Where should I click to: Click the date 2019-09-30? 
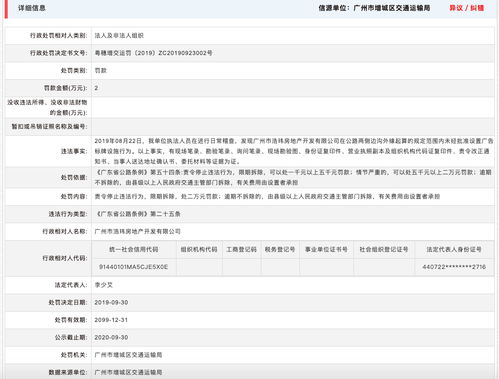coord(111,303)
